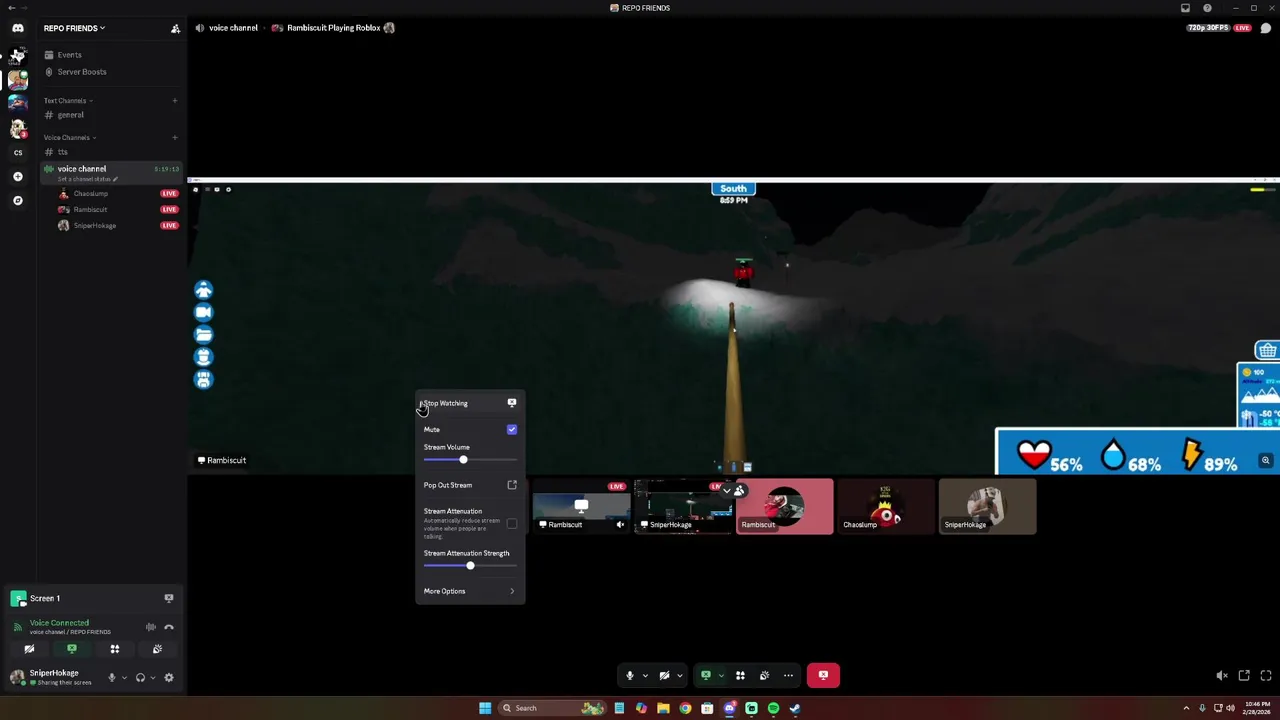Deafen with headphones icon in user panel
The image size is (1280, 720).
[x=140, y=677]
